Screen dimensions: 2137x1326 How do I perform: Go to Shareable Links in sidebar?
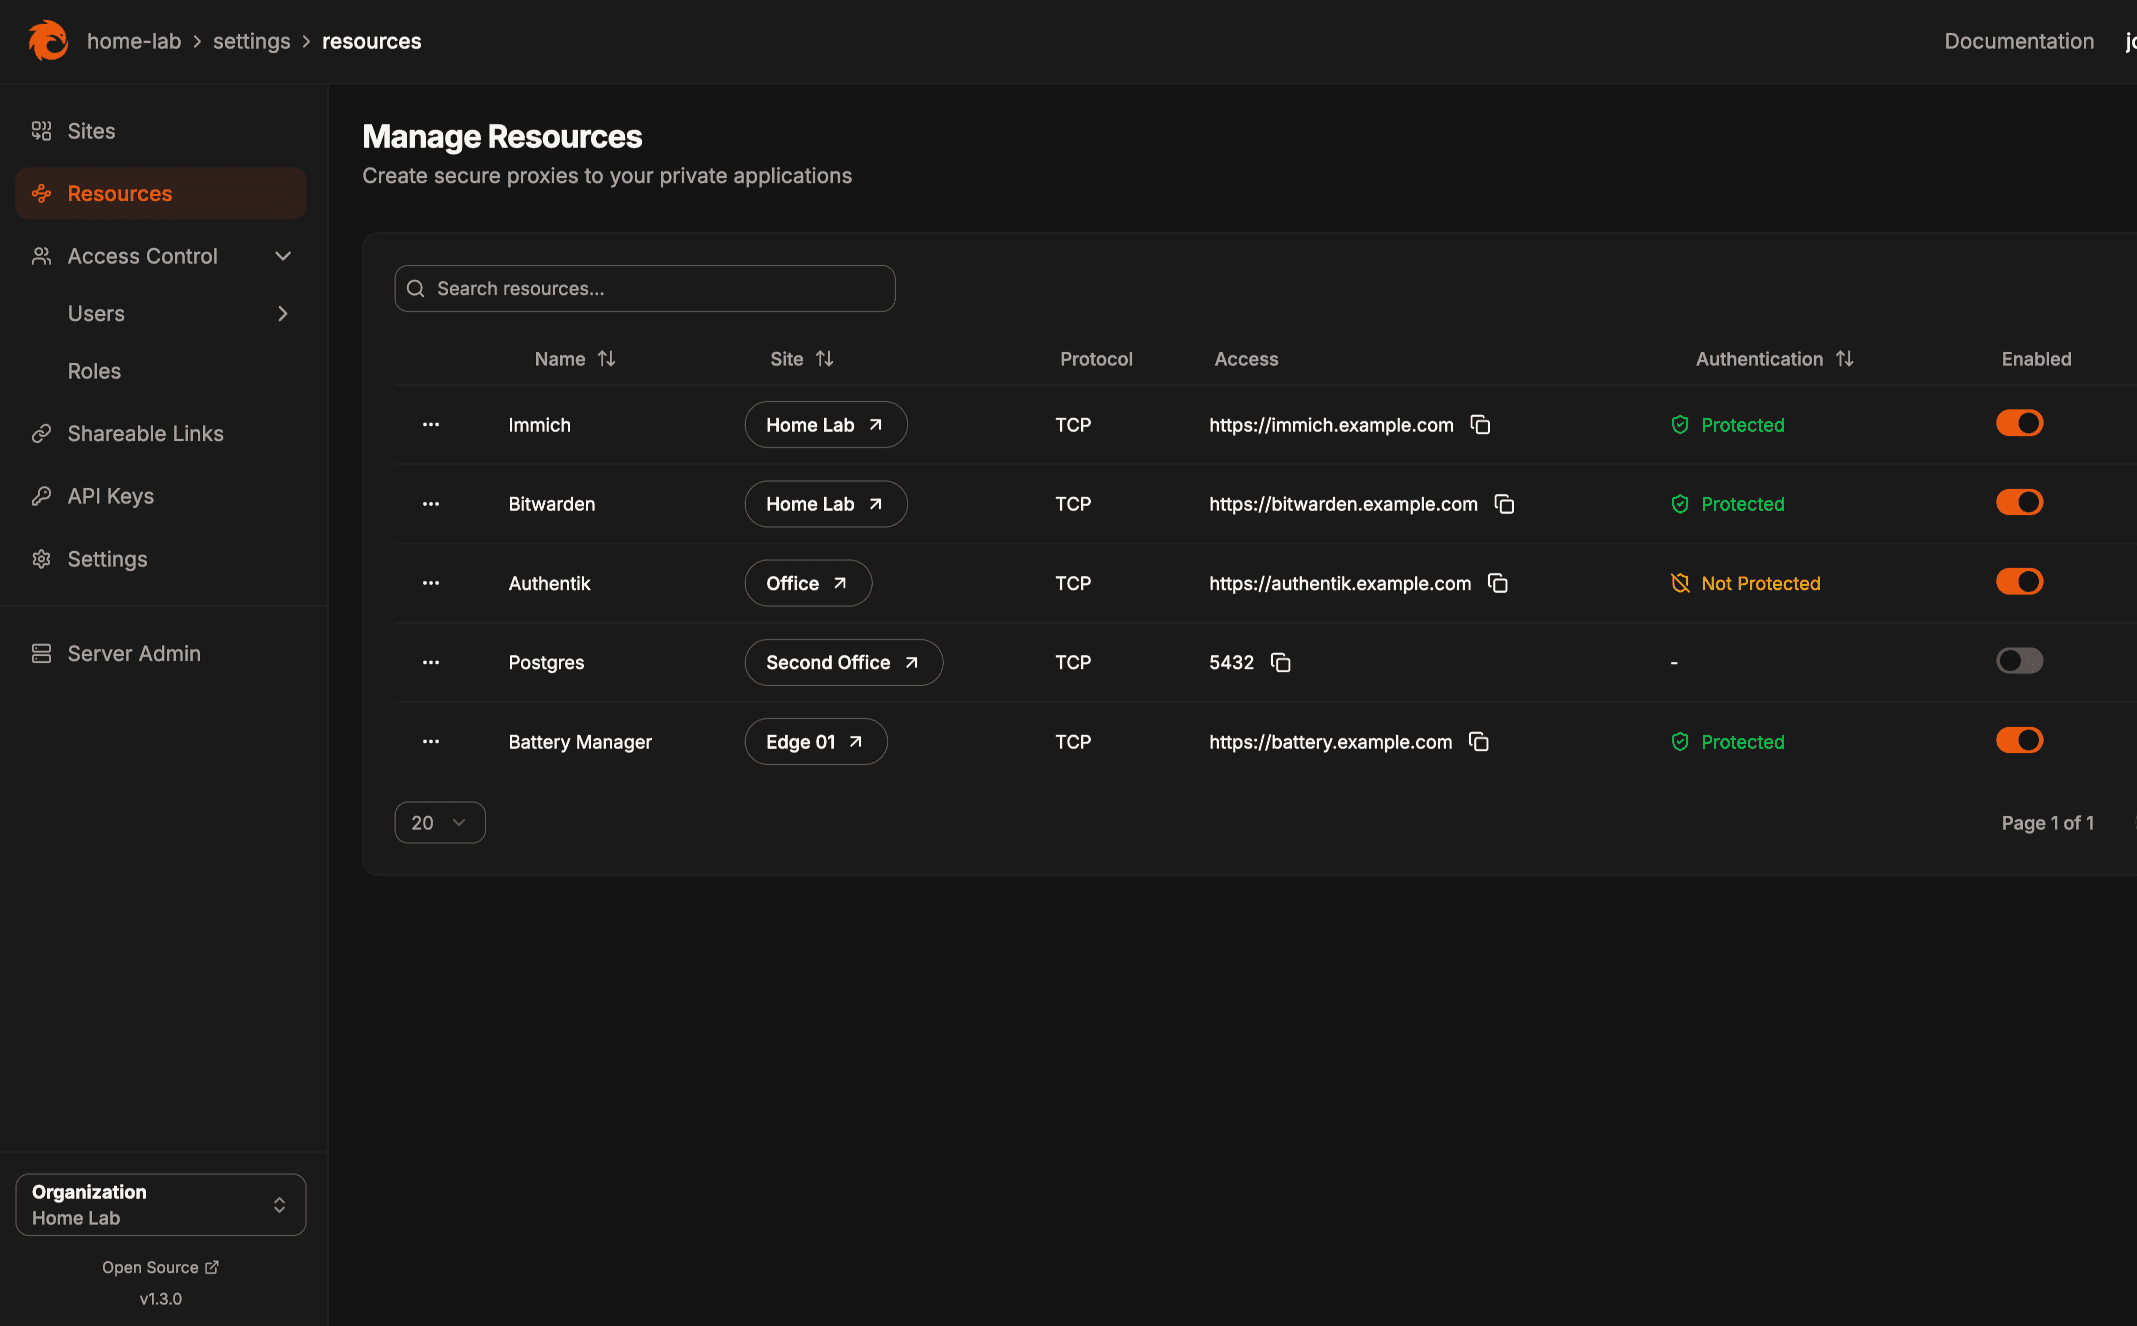click(x=145, y=434)
